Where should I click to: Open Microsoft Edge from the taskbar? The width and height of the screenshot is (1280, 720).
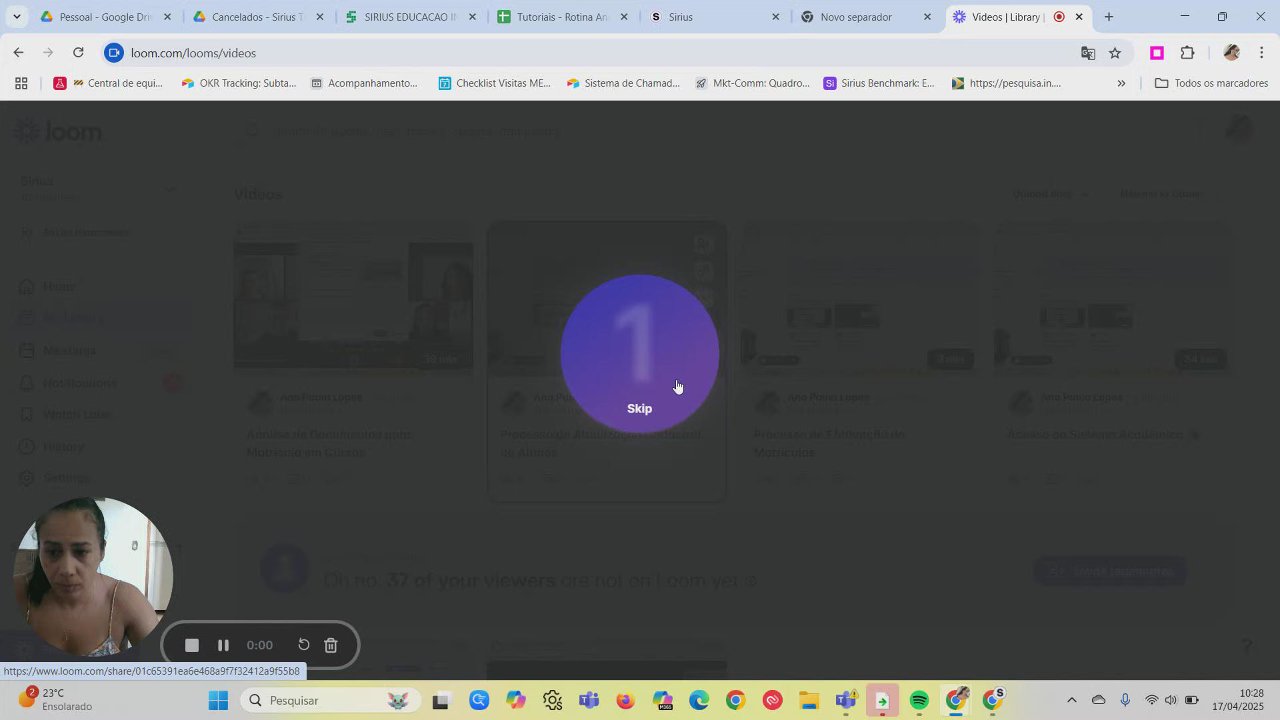698,700
